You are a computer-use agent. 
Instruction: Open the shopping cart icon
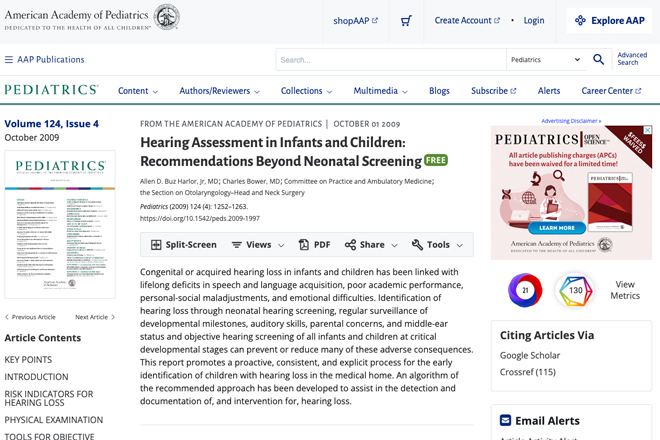tap(406, 21)
